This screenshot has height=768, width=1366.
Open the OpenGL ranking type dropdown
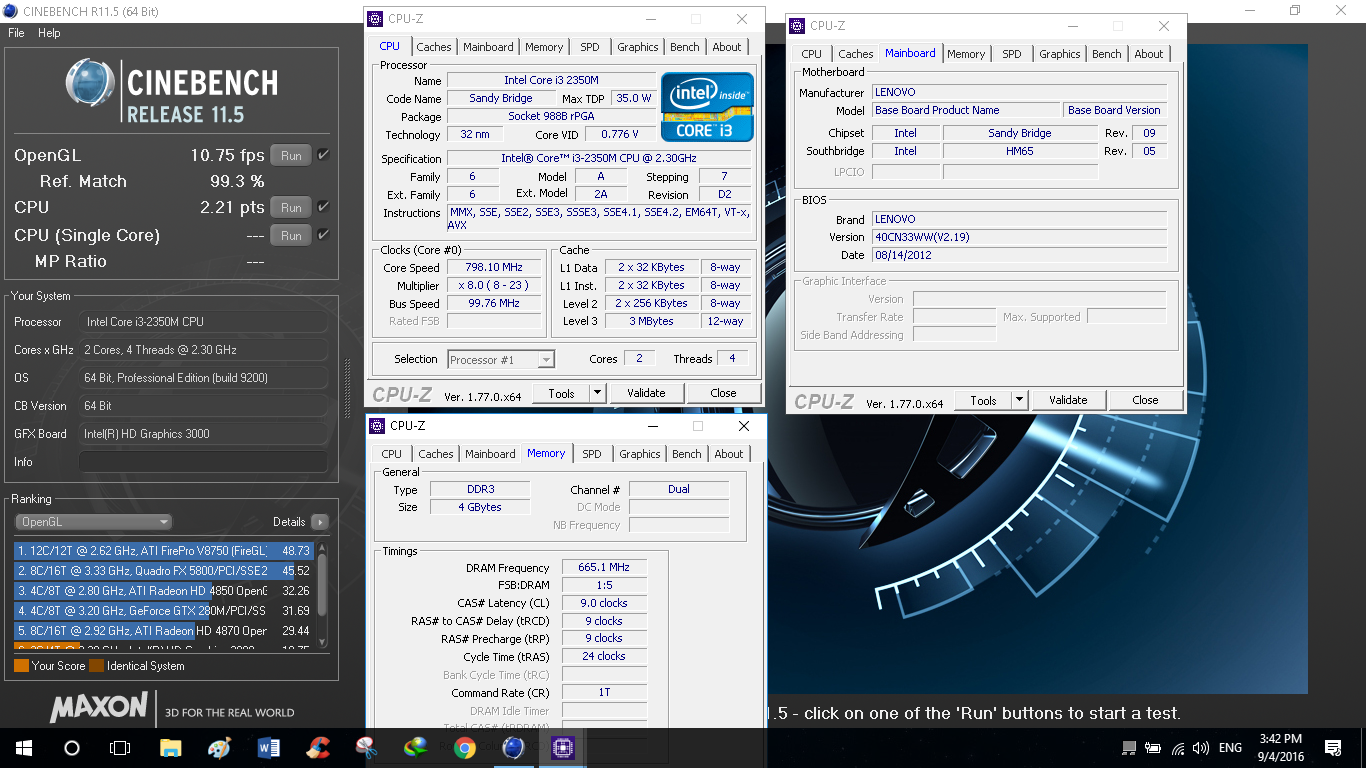point(93,522)
